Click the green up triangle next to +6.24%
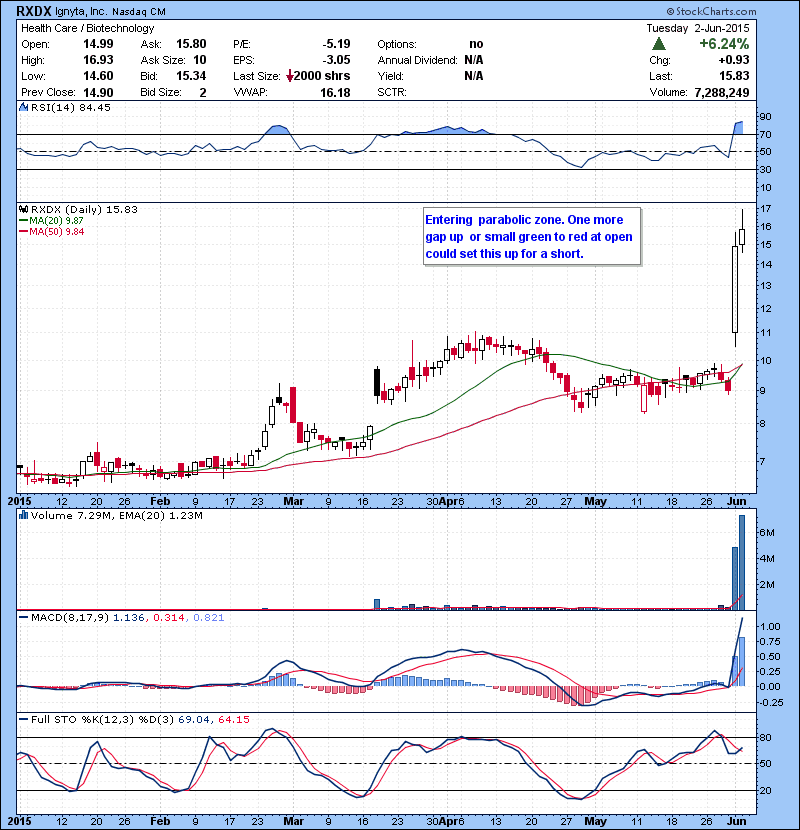This screenshot has width=800, height=830. (x=659, y=43)
